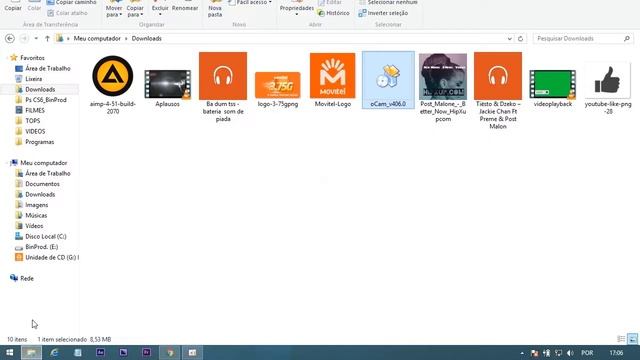The height and width of the screenshot is (360, 640).
Task: Open Rede in the navigation pane
Action: click(x=22, y=278)
